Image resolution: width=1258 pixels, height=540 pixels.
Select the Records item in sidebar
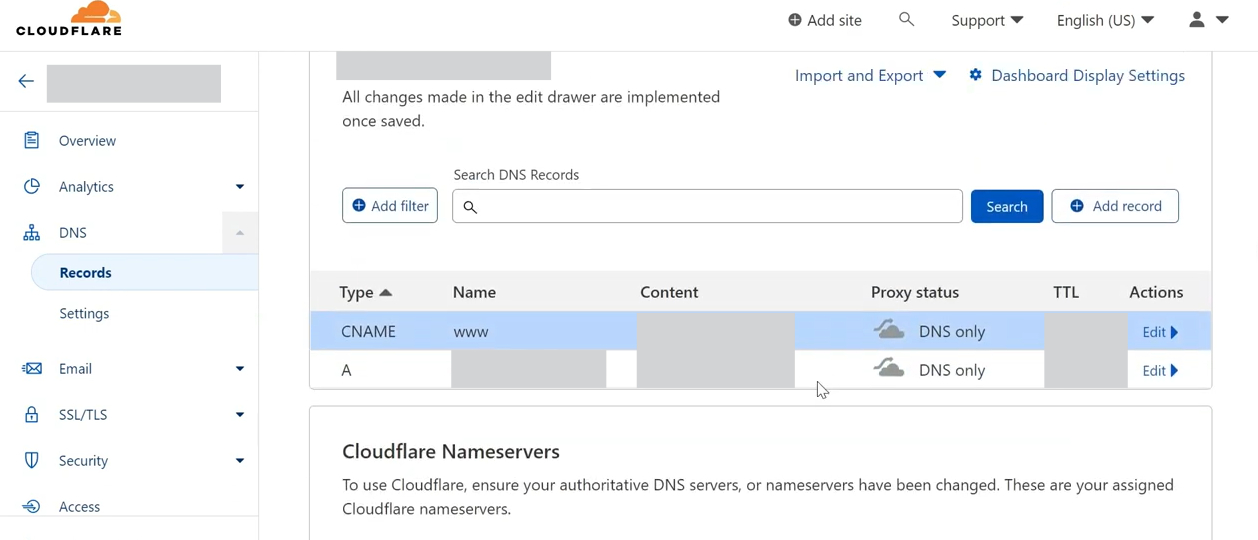click(x=145, y=272)
